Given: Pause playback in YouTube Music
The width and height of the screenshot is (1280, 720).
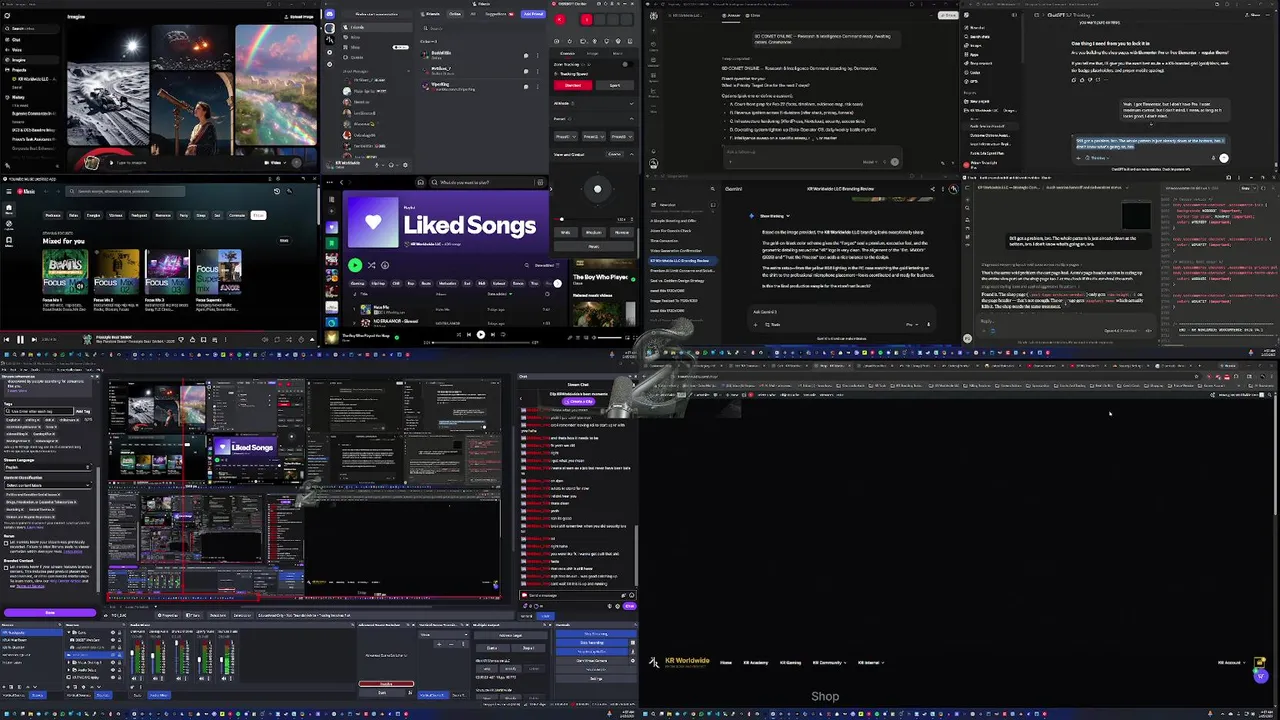Looking at the screenshot, I should (x=20, y=339).
